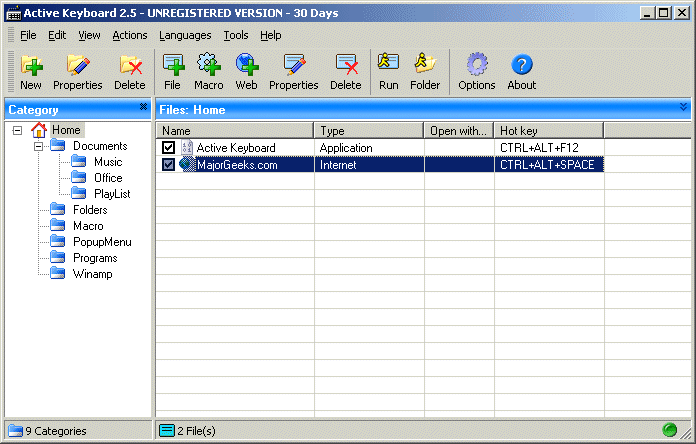This screenshot has width=696, height=444.
Task: Select the Music folder icon
Action: [x=79, y=161]
